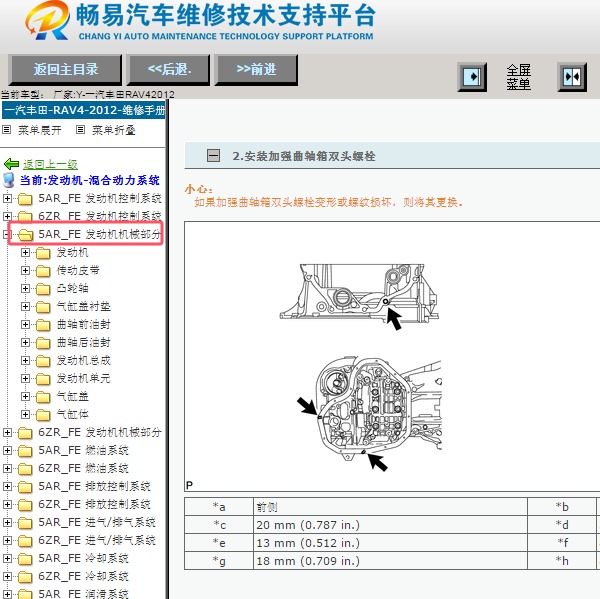Viewport: 600px width, 599px height.
Task: Expand 6ZR_FE 发动机控制系统 node
Action: pyautogui.click(x=7, y=216)
